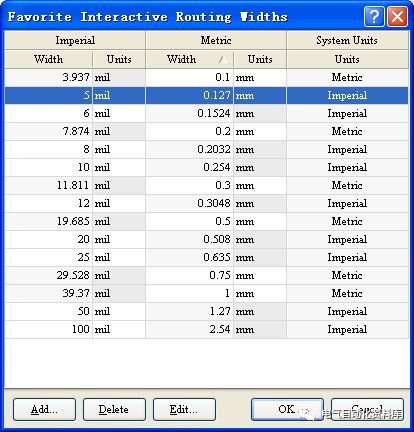Click System Units cell in the 3.937 mil row

(347, 77)
